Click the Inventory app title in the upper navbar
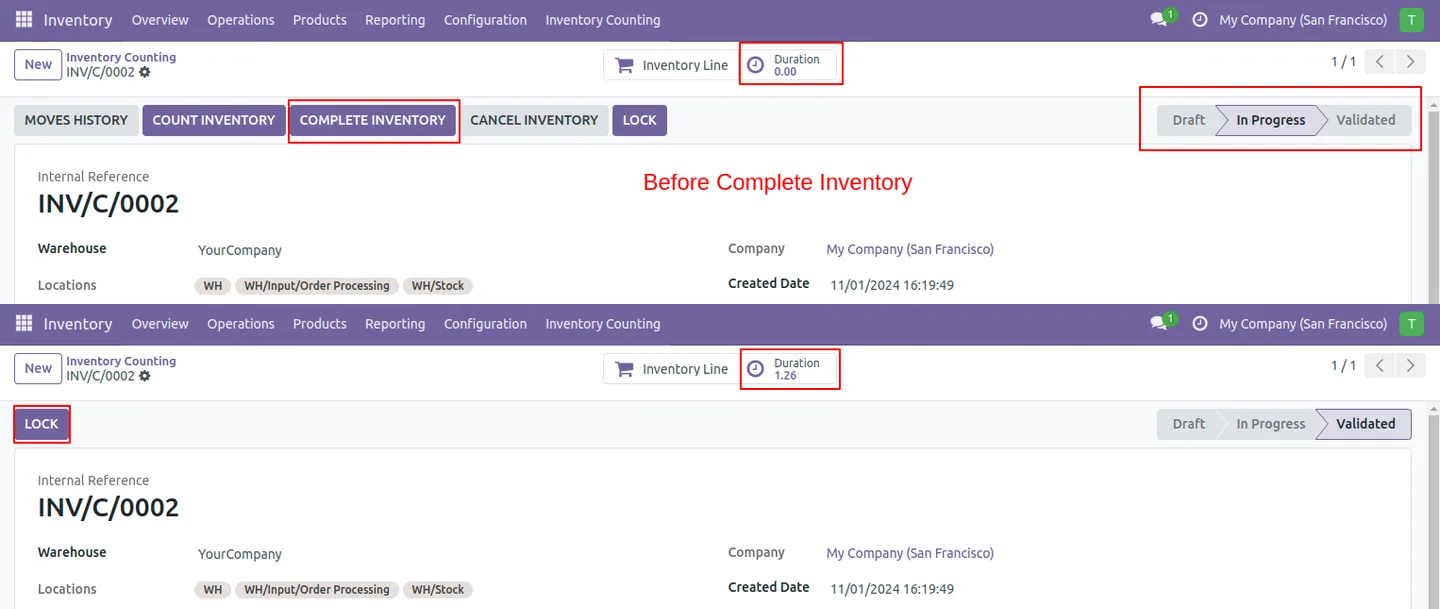 click(x=78, y=20)
